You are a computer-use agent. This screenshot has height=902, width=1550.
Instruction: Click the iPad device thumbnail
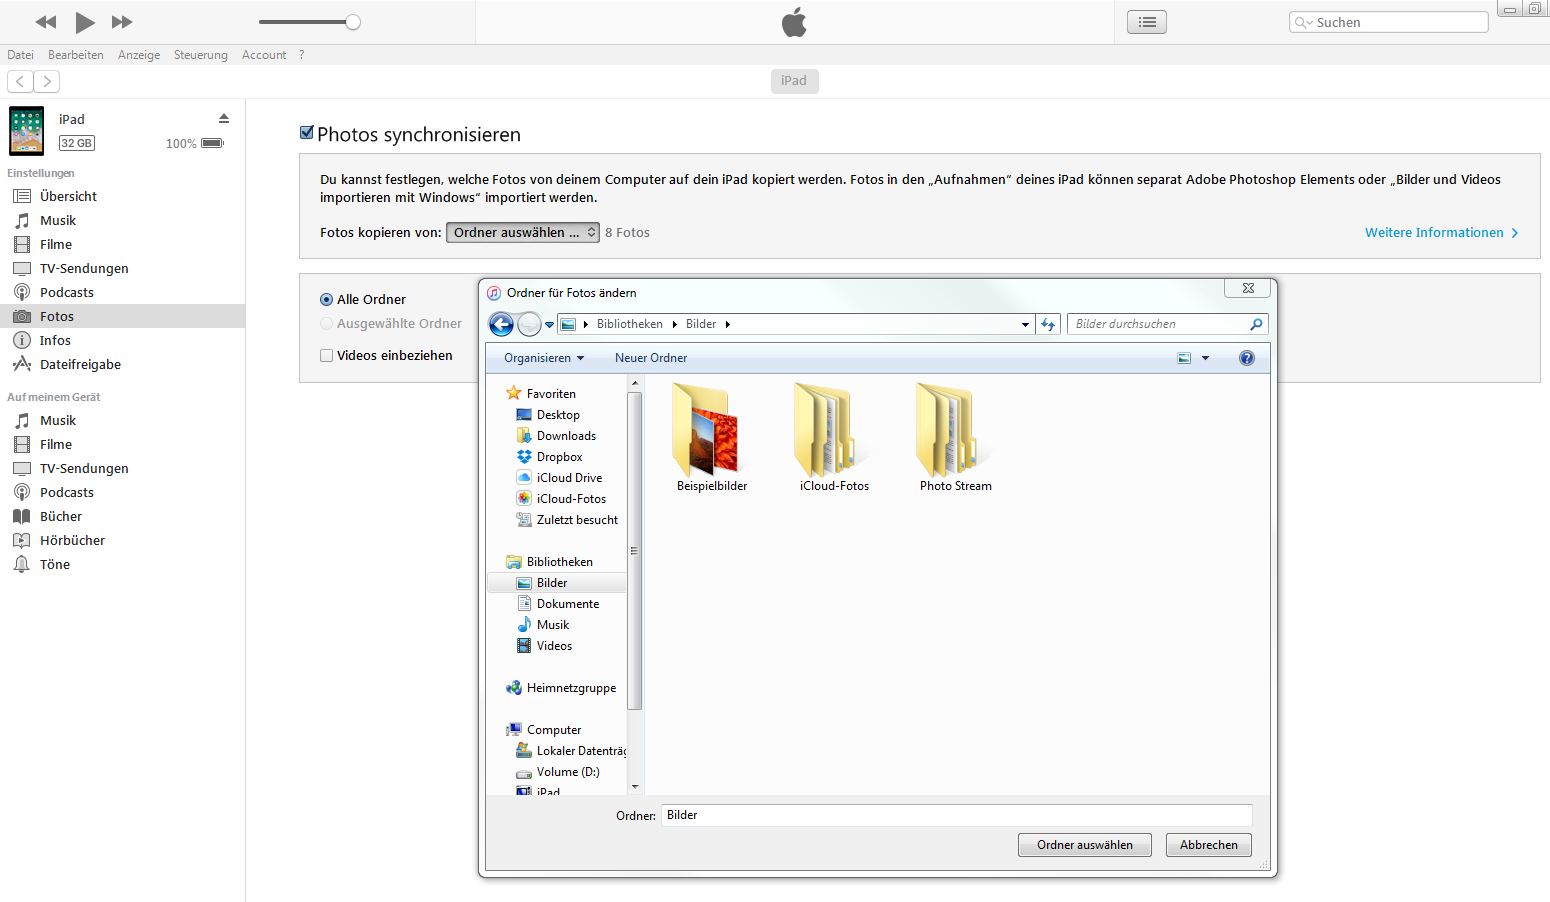tap(27, 131)
